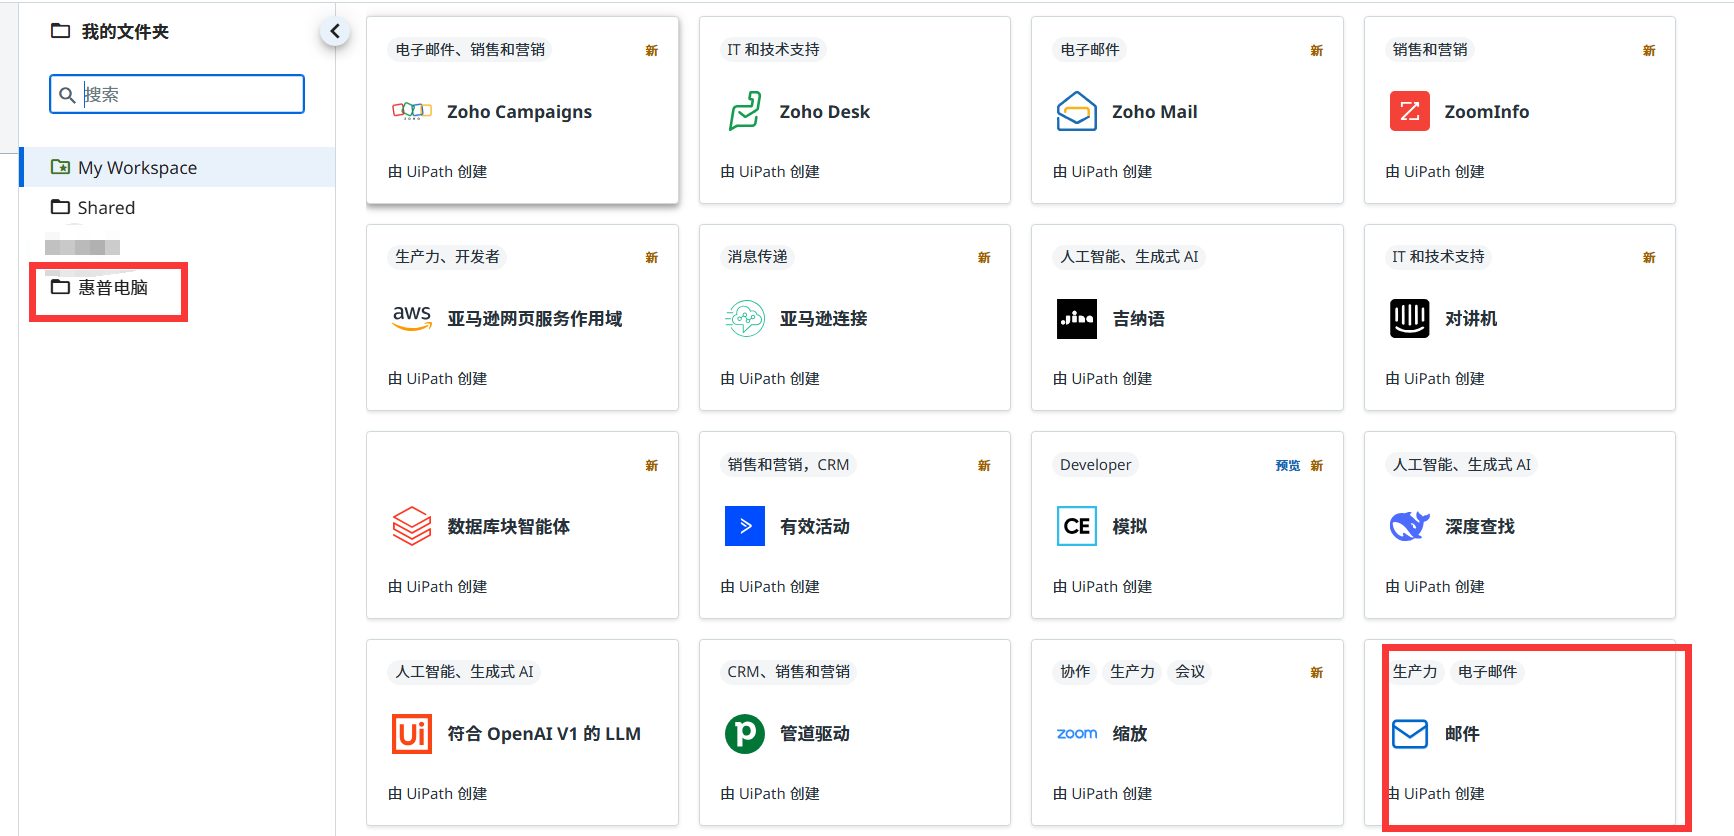This screenshot has height=836, width=1734.
Task: Open the Zoho Mail connector title
Action: [1155, 112]
